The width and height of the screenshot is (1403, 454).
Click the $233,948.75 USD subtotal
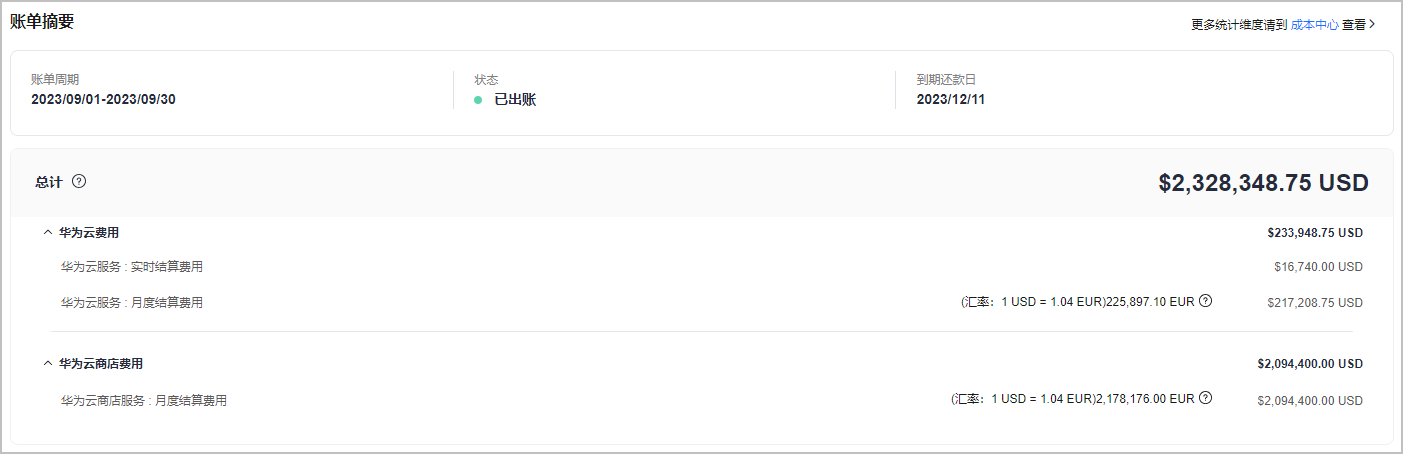[x=1314, y=233]
